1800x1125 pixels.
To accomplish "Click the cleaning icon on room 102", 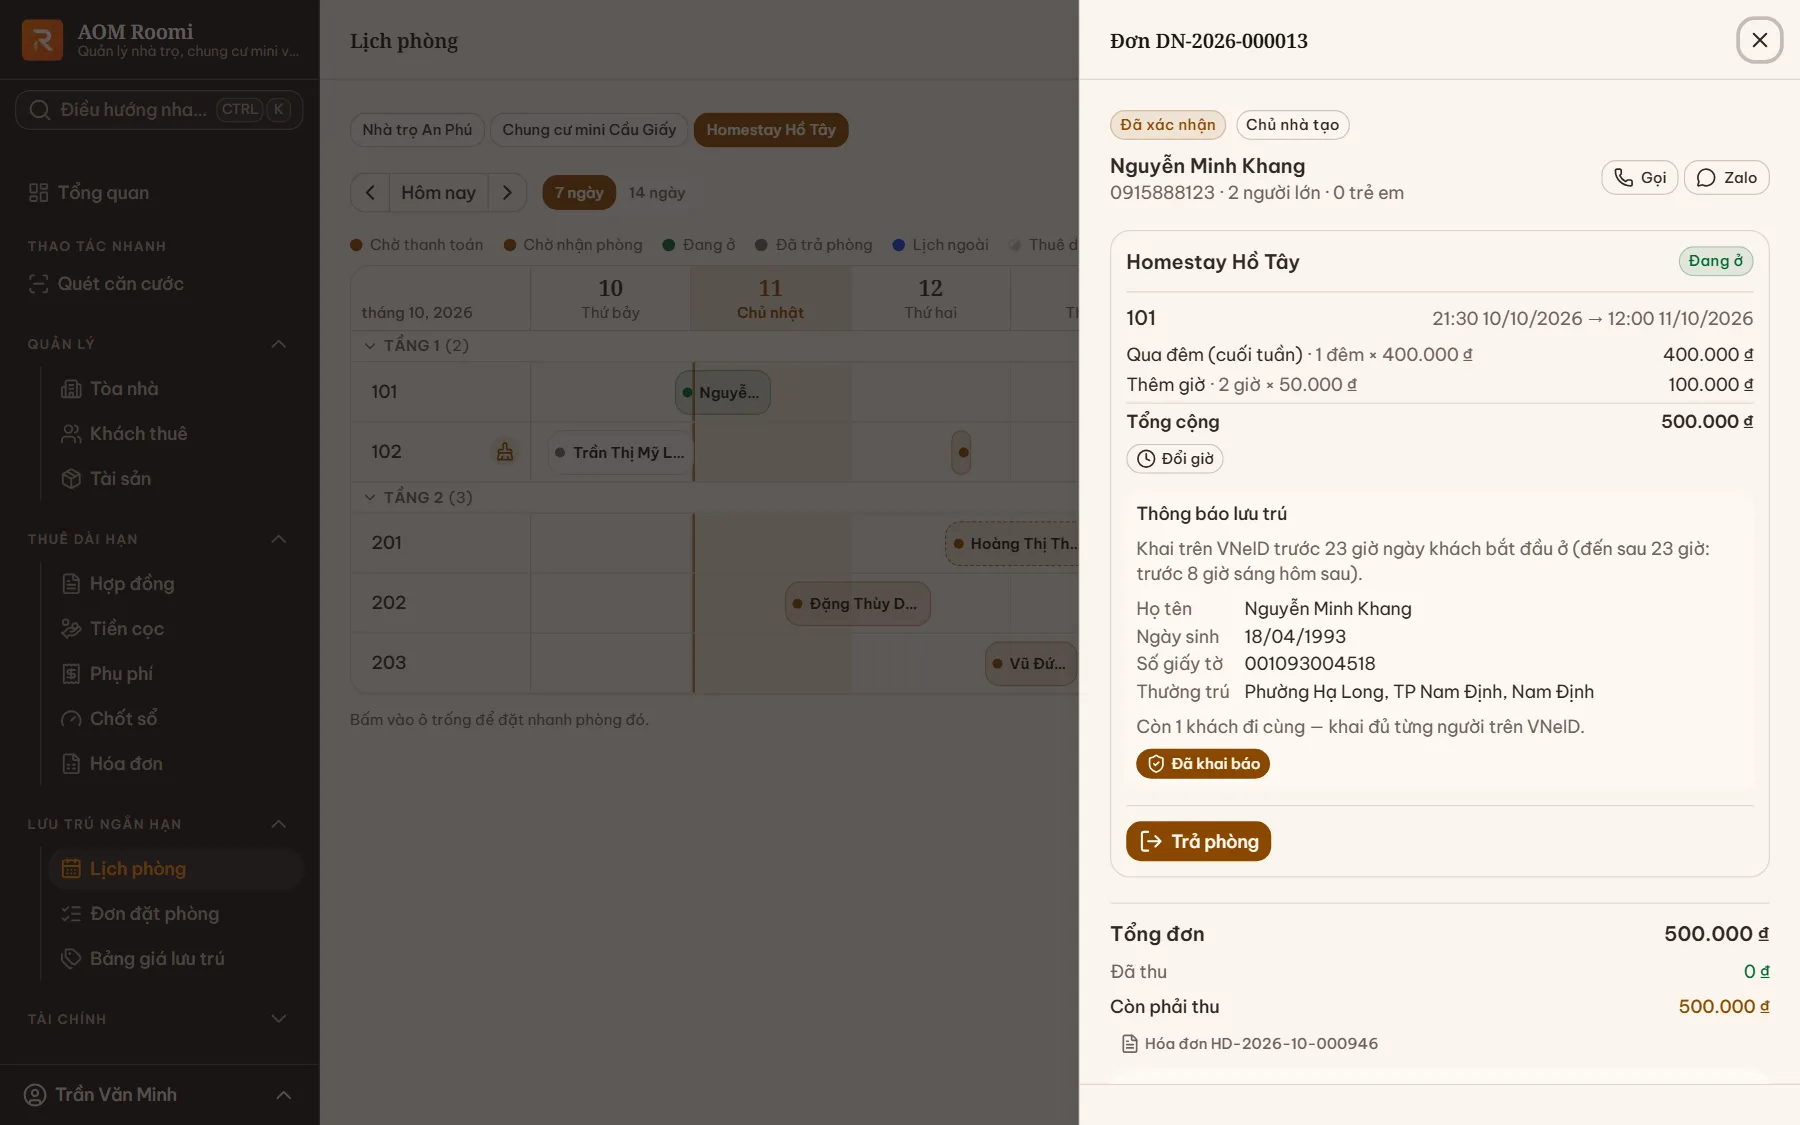I will tap(505, 451).
